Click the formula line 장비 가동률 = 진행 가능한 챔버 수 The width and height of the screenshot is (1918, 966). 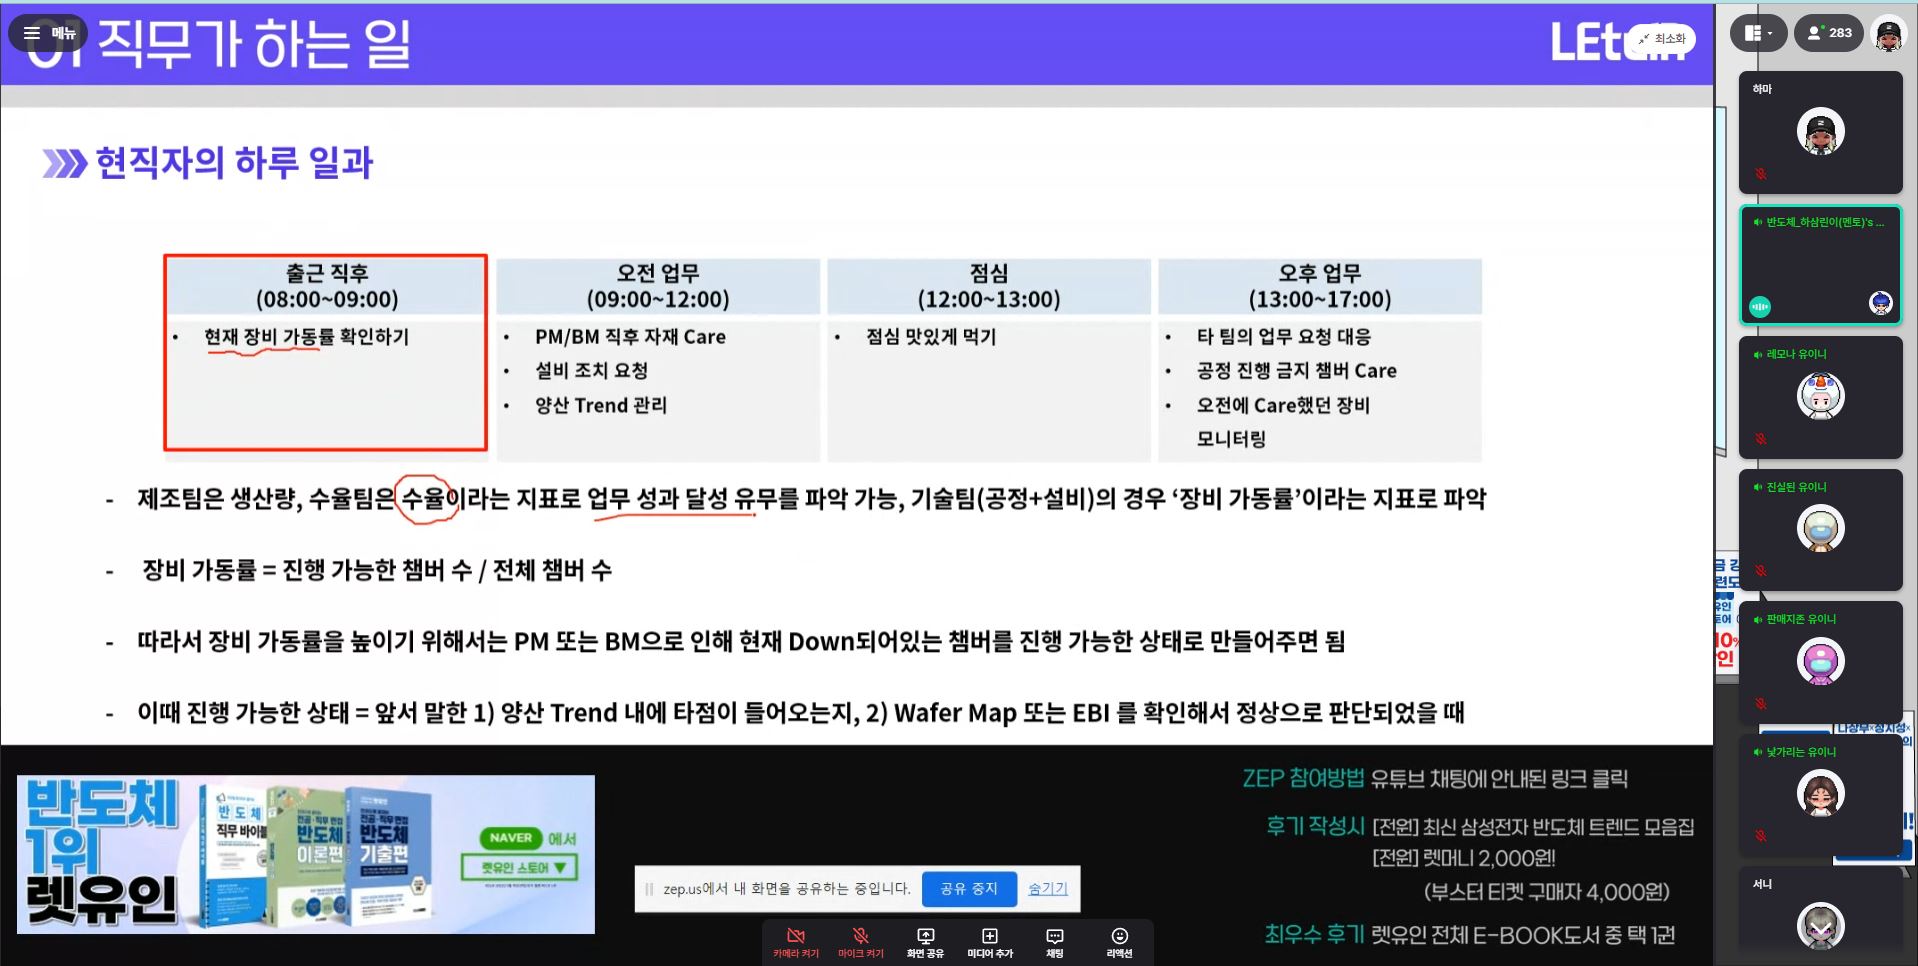pos(377,570)
